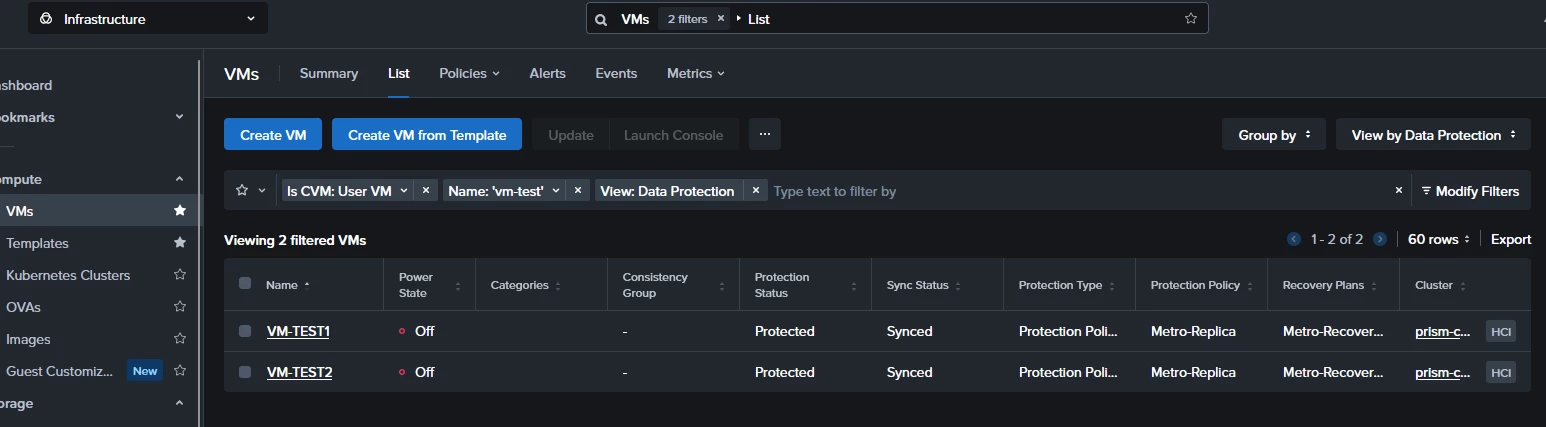Image resolution: width=1546 pixels, height=427 pixels.
Task: Select the VM-TEST1 row checkbox
Action: click(245, 331)
